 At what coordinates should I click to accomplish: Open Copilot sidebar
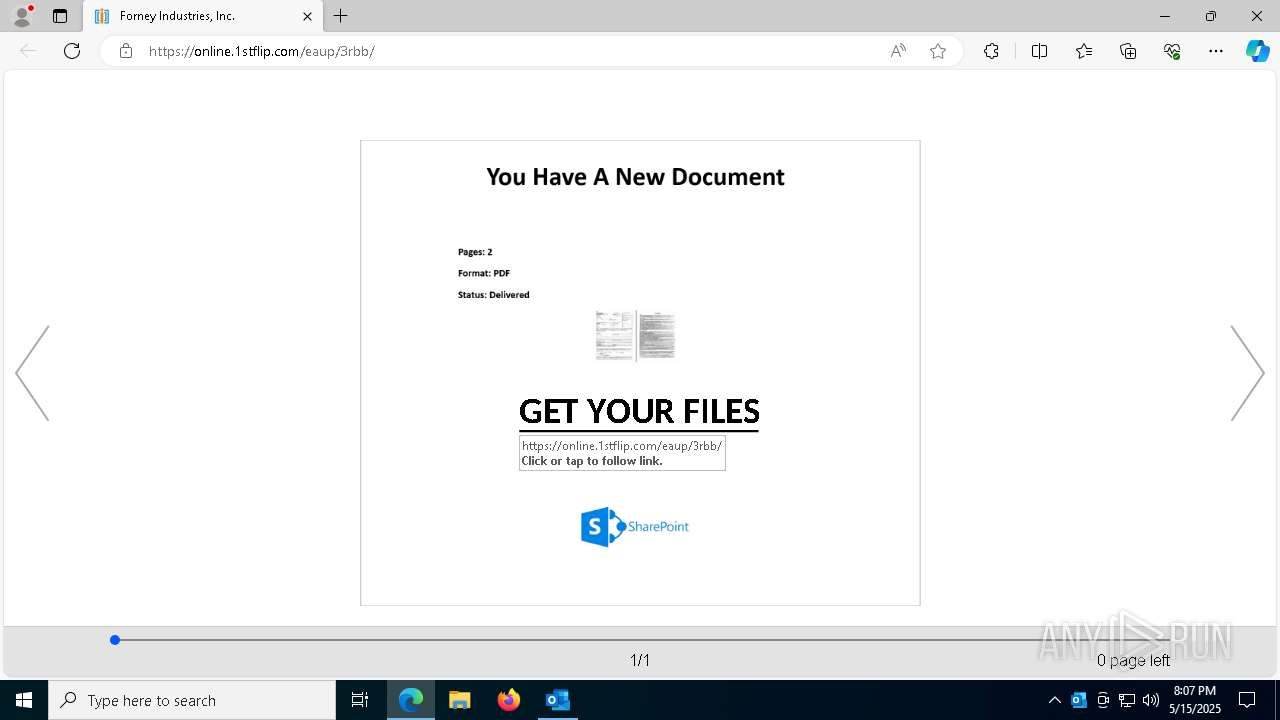coord(1257,51)
